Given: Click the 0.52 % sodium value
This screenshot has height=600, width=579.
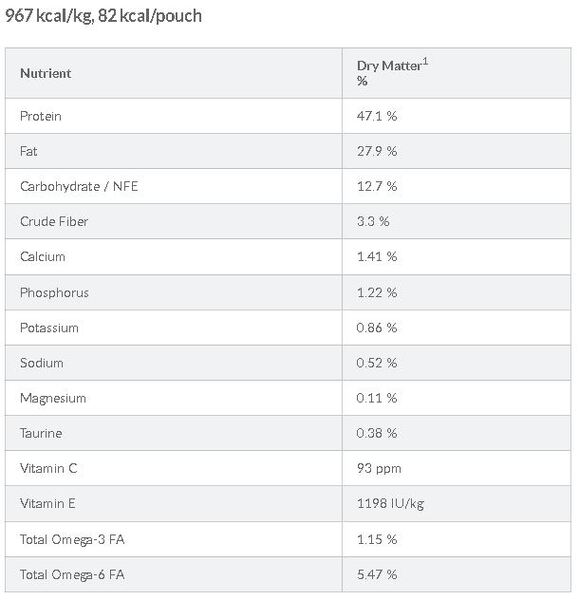Looking at the screenshot, I should click(x=377, y=363).
